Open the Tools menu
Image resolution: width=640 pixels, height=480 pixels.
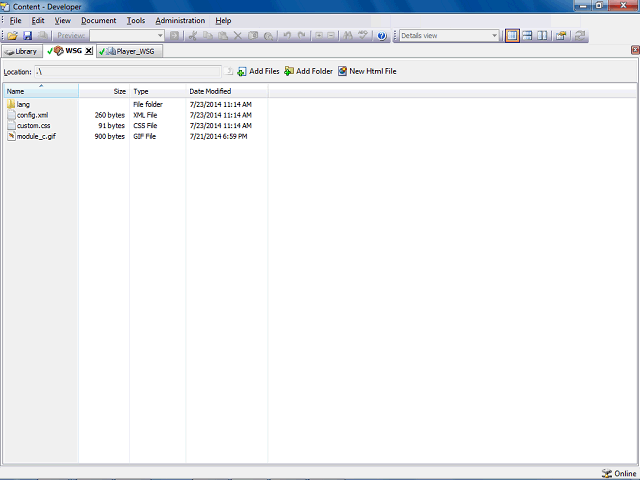[x=136, y=20]
